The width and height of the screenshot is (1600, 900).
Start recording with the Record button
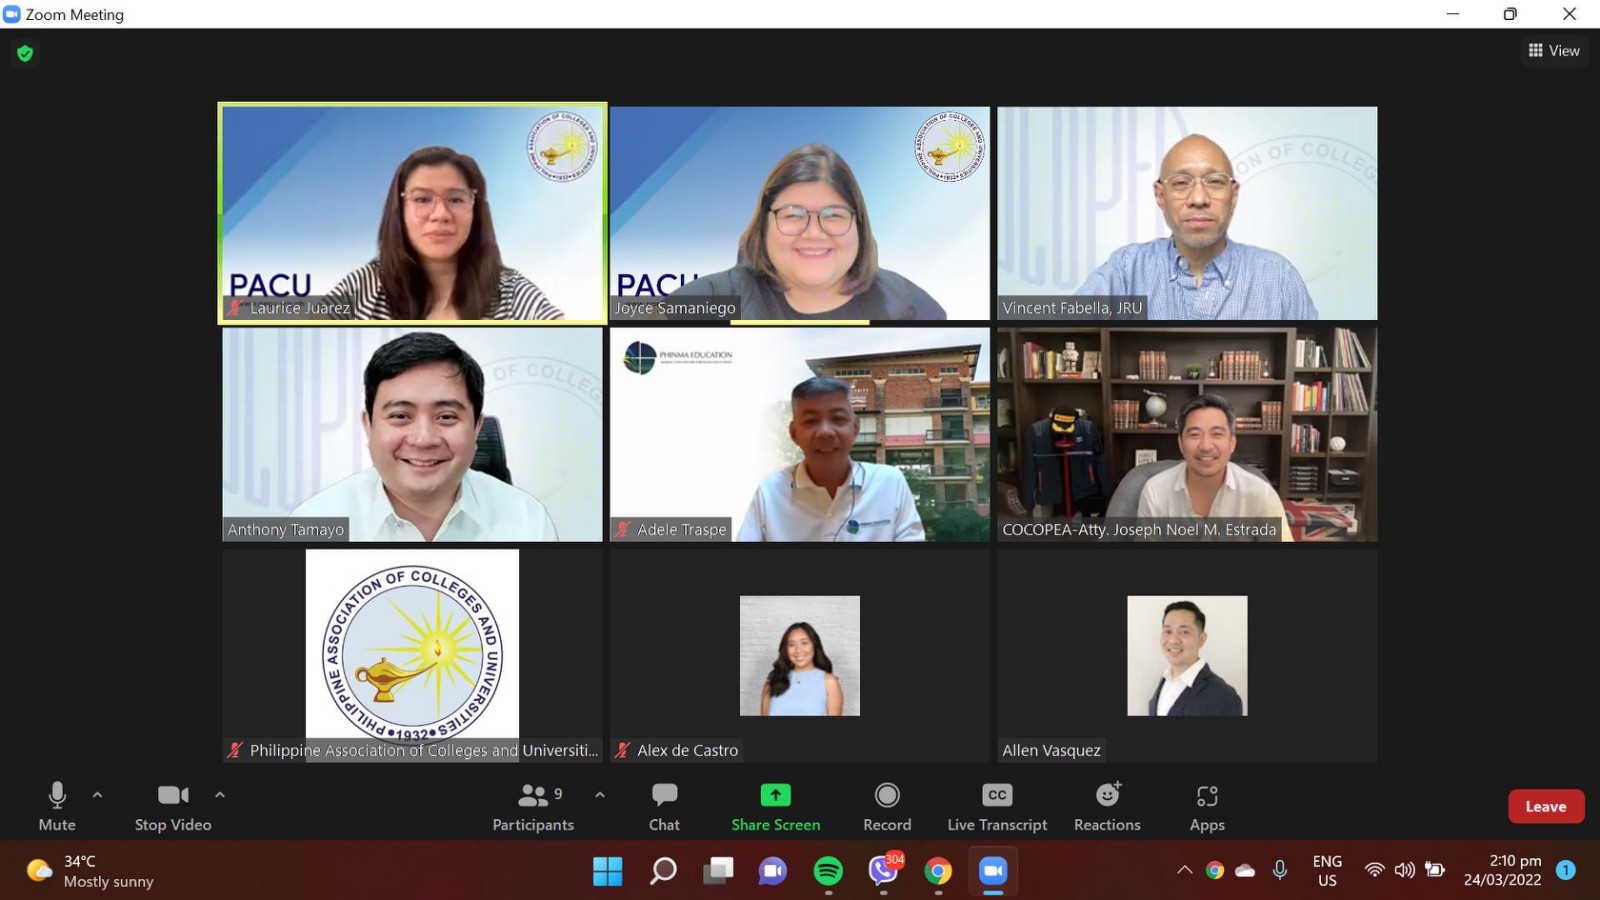[887, 806]
